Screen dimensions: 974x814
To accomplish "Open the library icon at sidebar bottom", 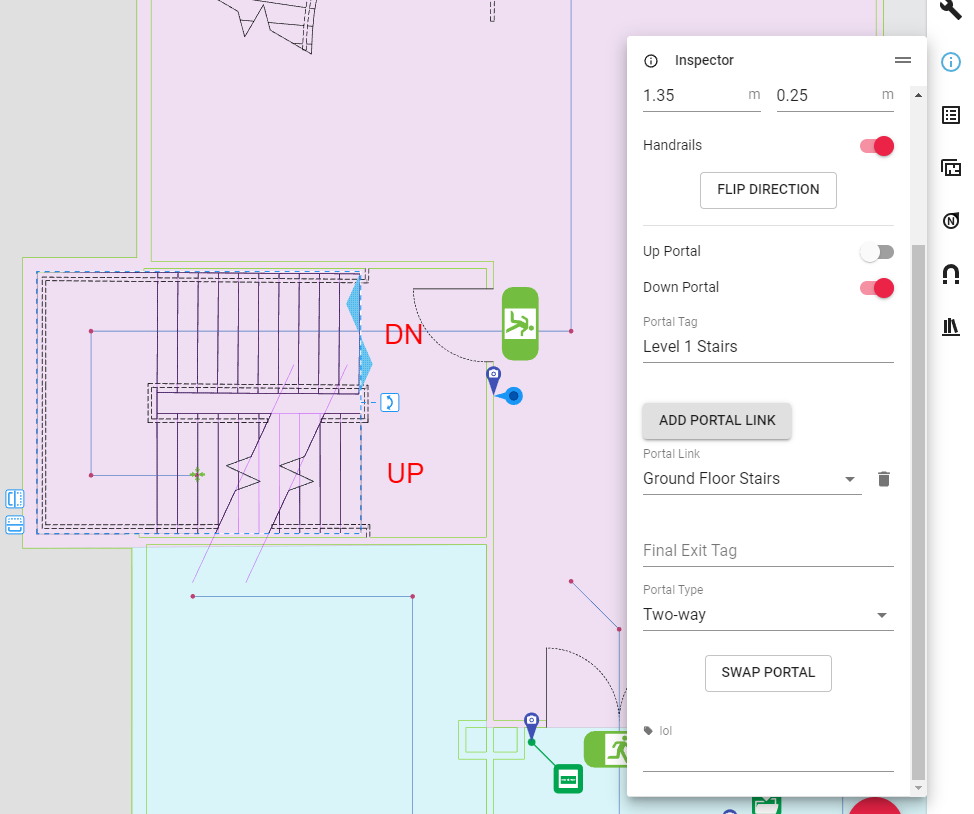I will tap(949, 326).
